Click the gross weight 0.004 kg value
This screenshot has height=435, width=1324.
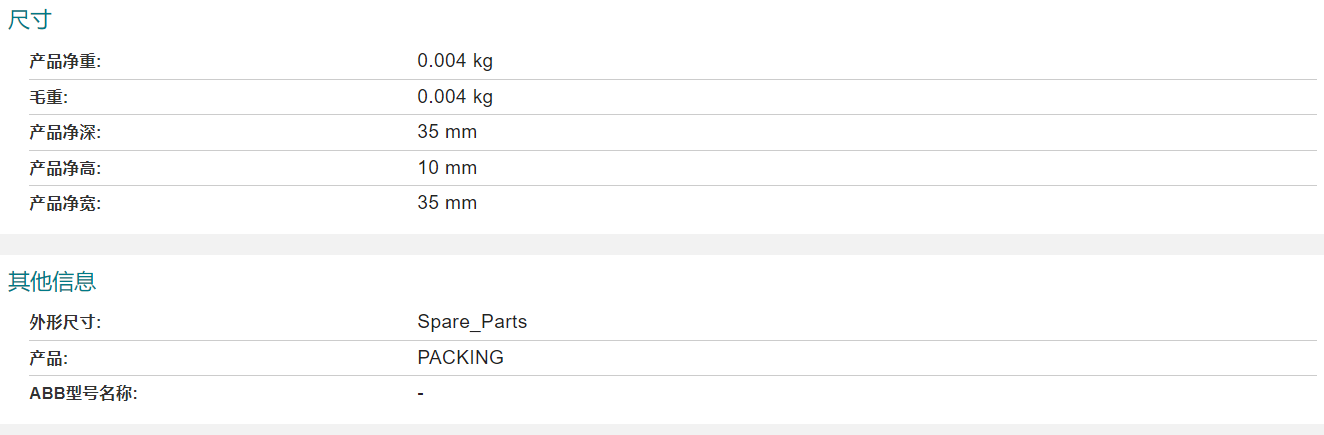coord(455,97)
